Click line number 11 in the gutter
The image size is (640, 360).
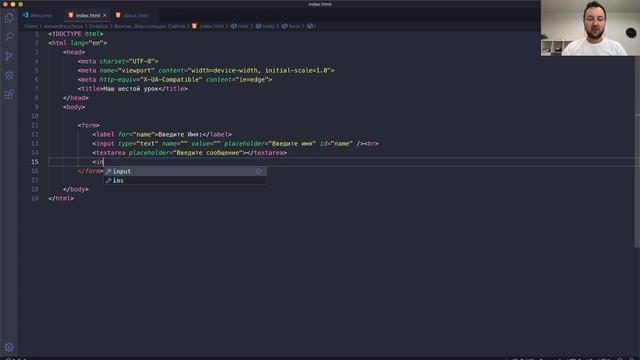point(35,125)
